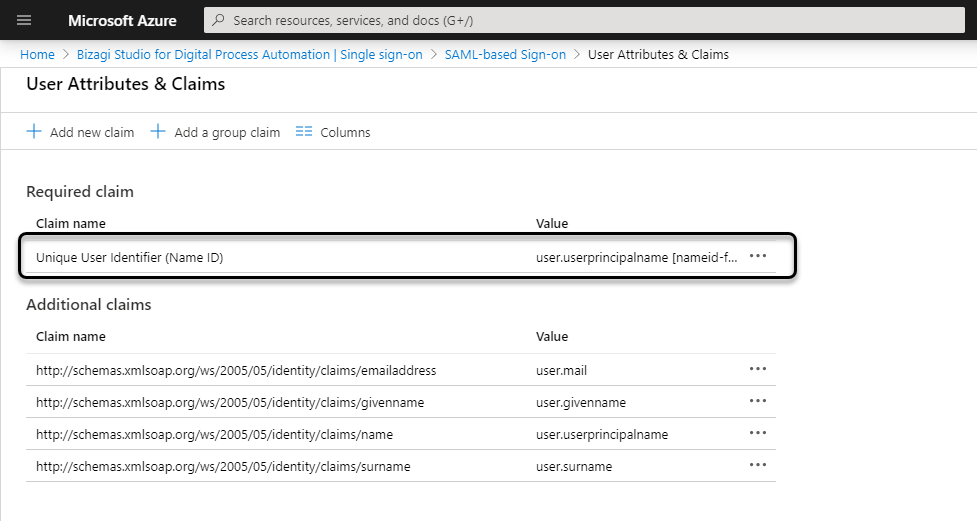Open the hamburger portal menu
This screenshot has width=977, height=521.
[x=24, y=20]
